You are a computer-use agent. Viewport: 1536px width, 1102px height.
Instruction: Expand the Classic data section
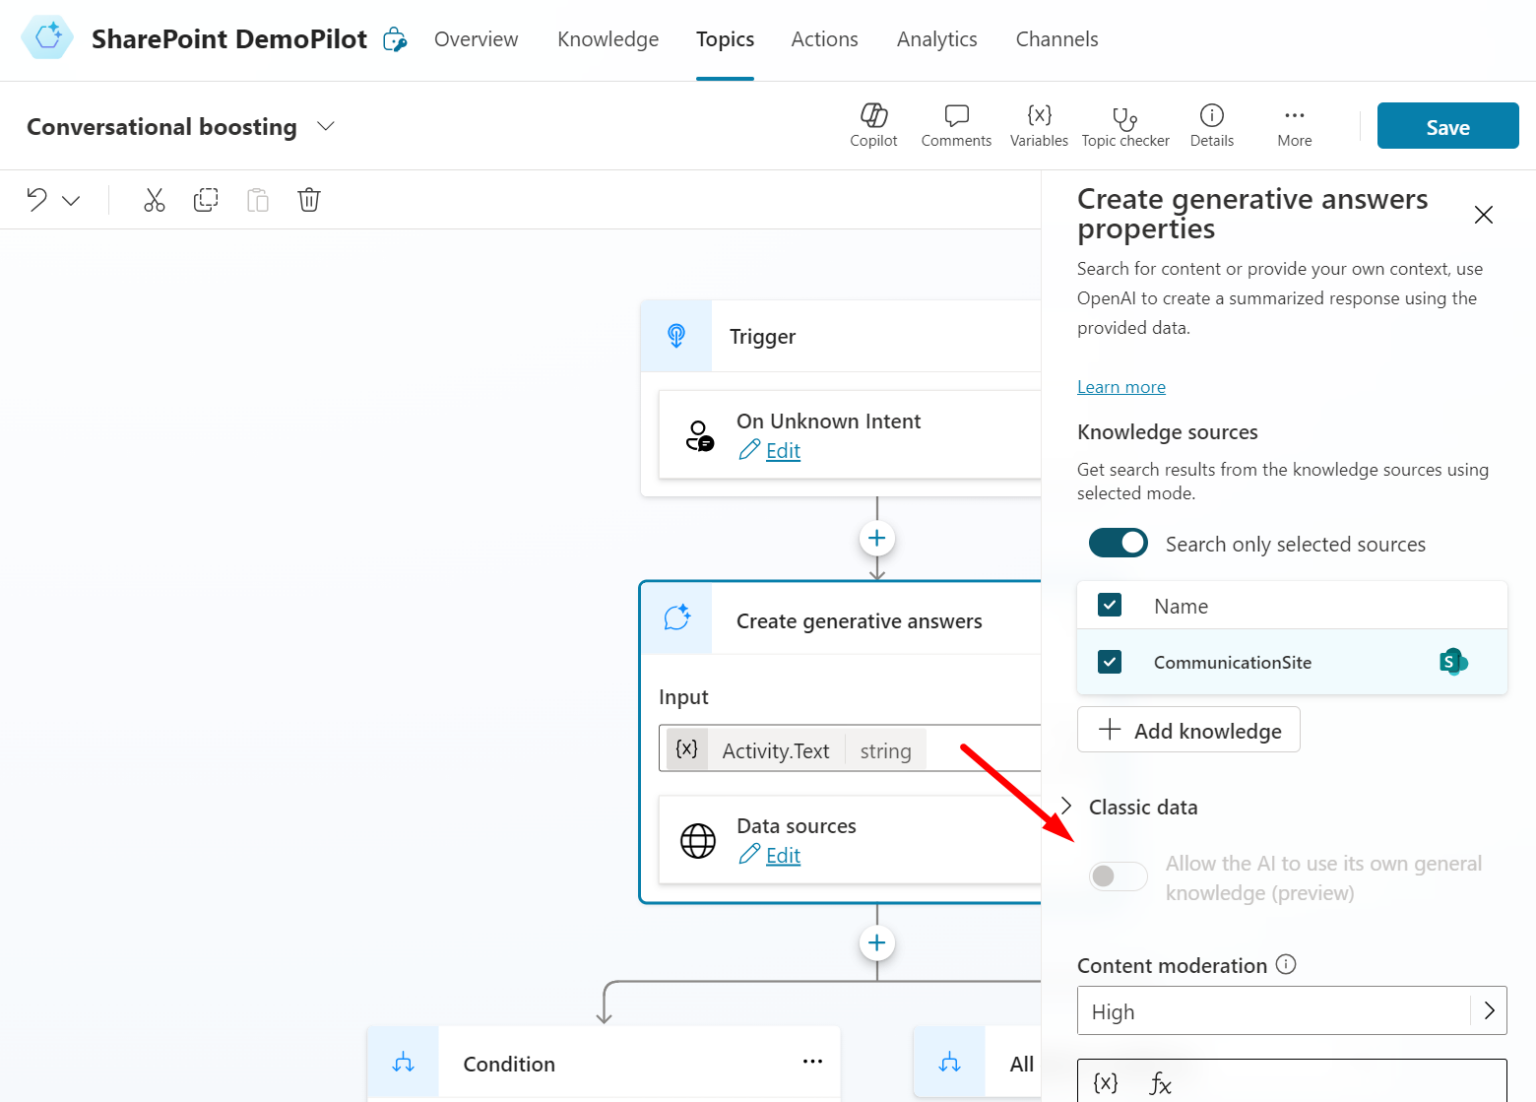click(1066, 806)
